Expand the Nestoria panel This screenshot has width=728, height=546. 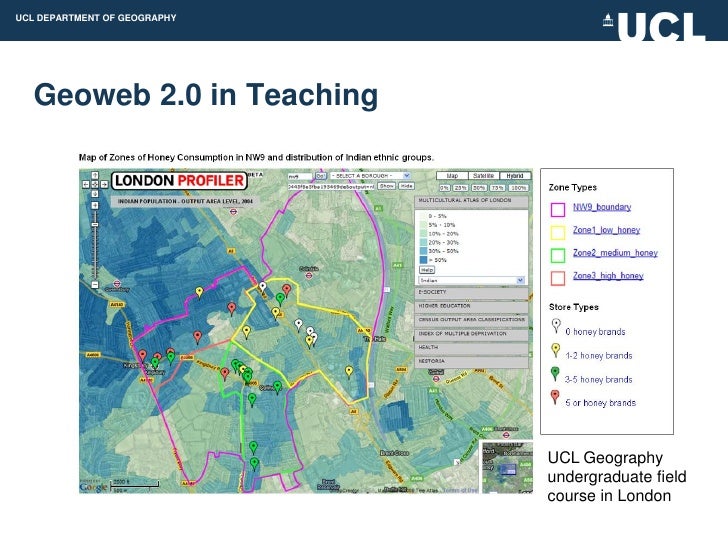[x=471, y=361]
